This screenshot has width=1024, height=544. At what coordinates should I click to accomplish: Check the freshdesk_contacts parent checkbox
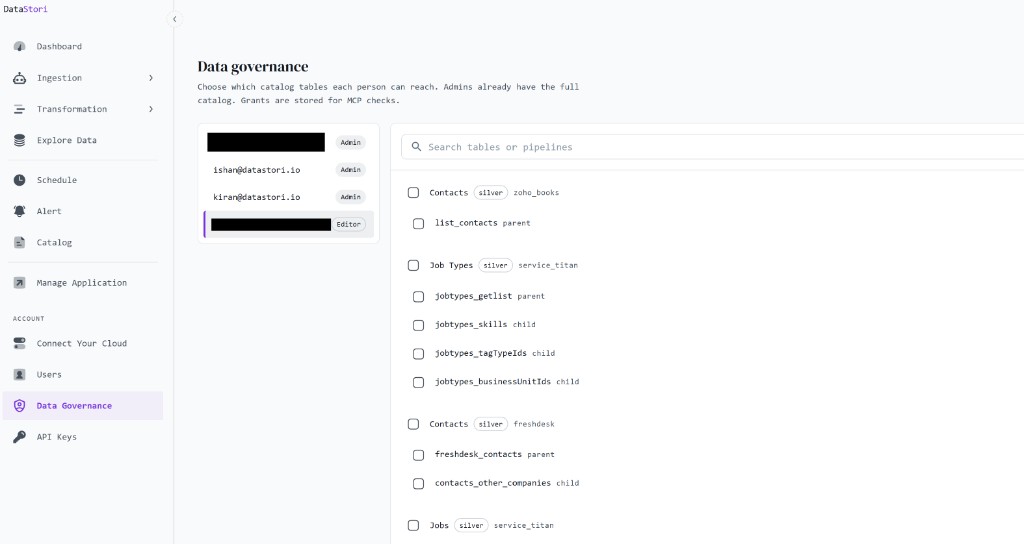419,455
